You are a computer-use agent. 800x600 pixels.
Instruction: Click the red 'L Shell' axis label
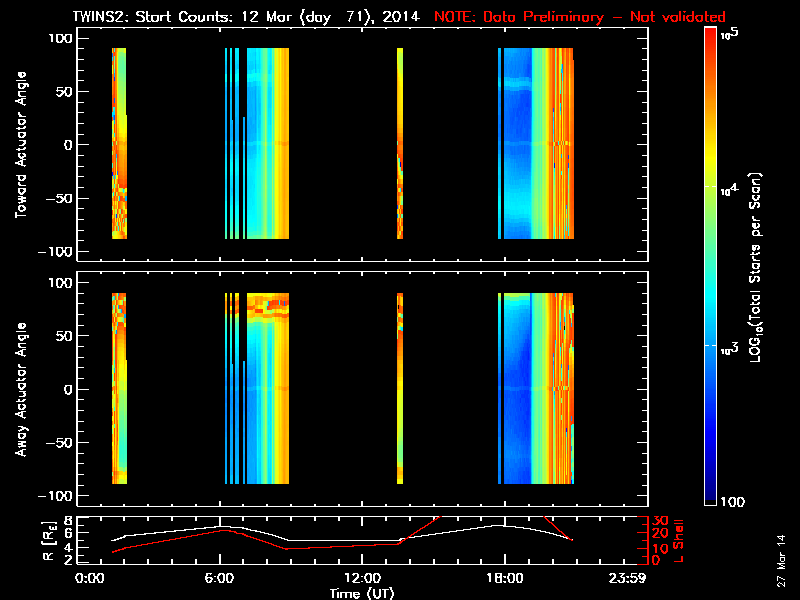680,540
